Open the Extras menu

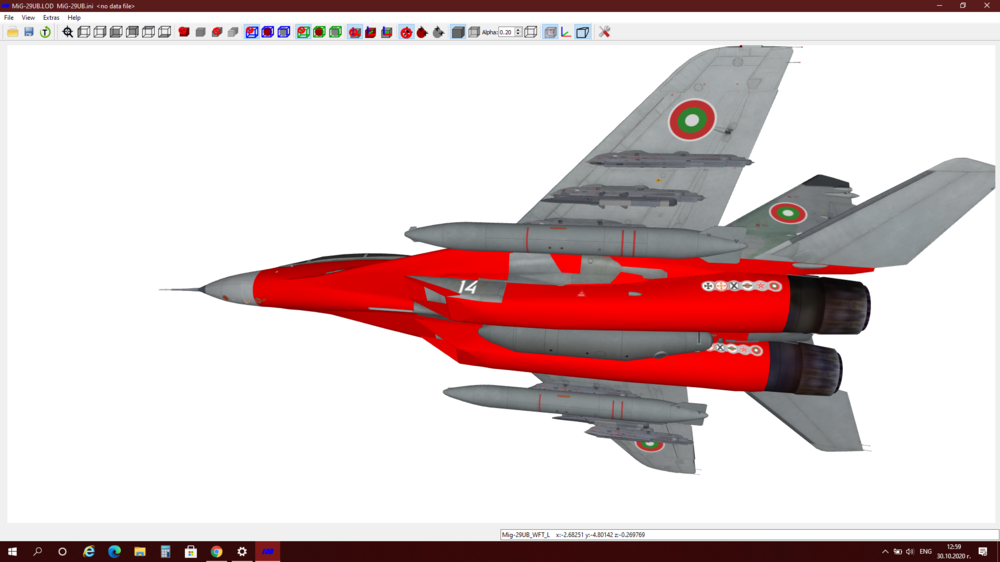[x=51, y=18]
